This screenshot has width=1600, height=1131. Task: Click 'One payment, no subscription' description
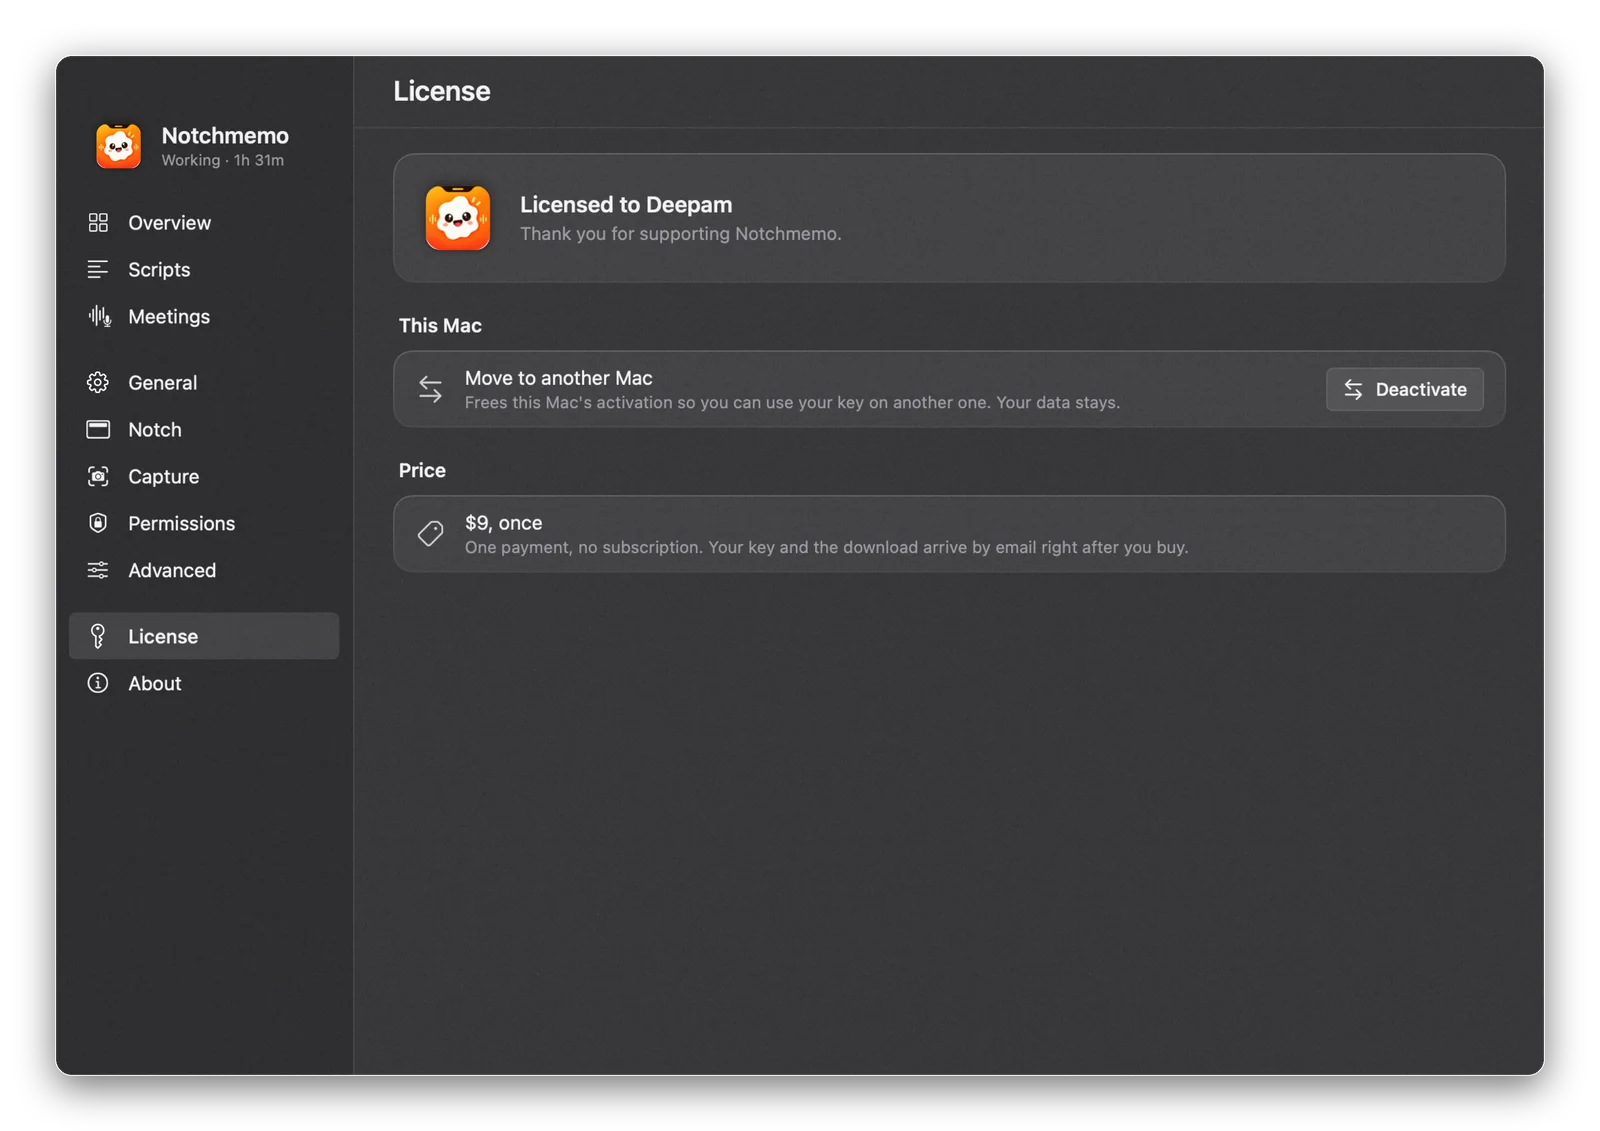tap(826, 547)
